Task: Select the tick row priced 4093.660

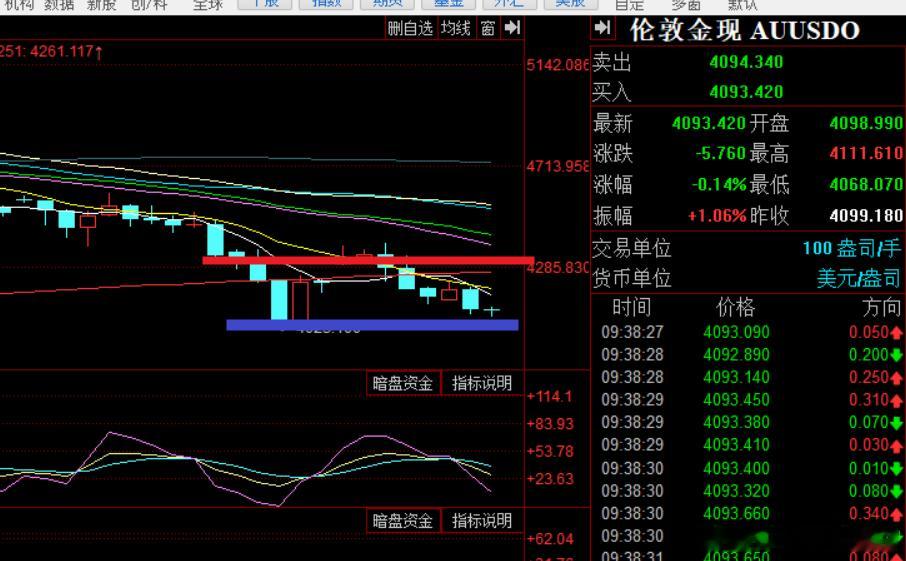Action: coord(749,514)
